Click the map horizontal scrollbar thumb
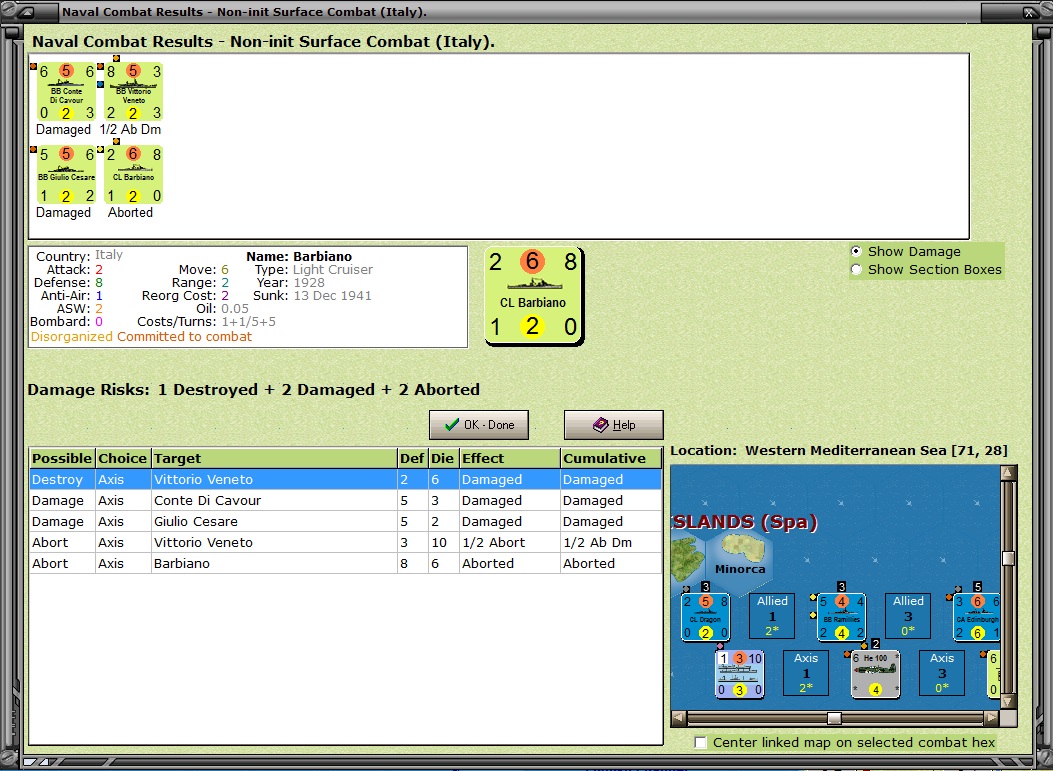 (834, 718)
